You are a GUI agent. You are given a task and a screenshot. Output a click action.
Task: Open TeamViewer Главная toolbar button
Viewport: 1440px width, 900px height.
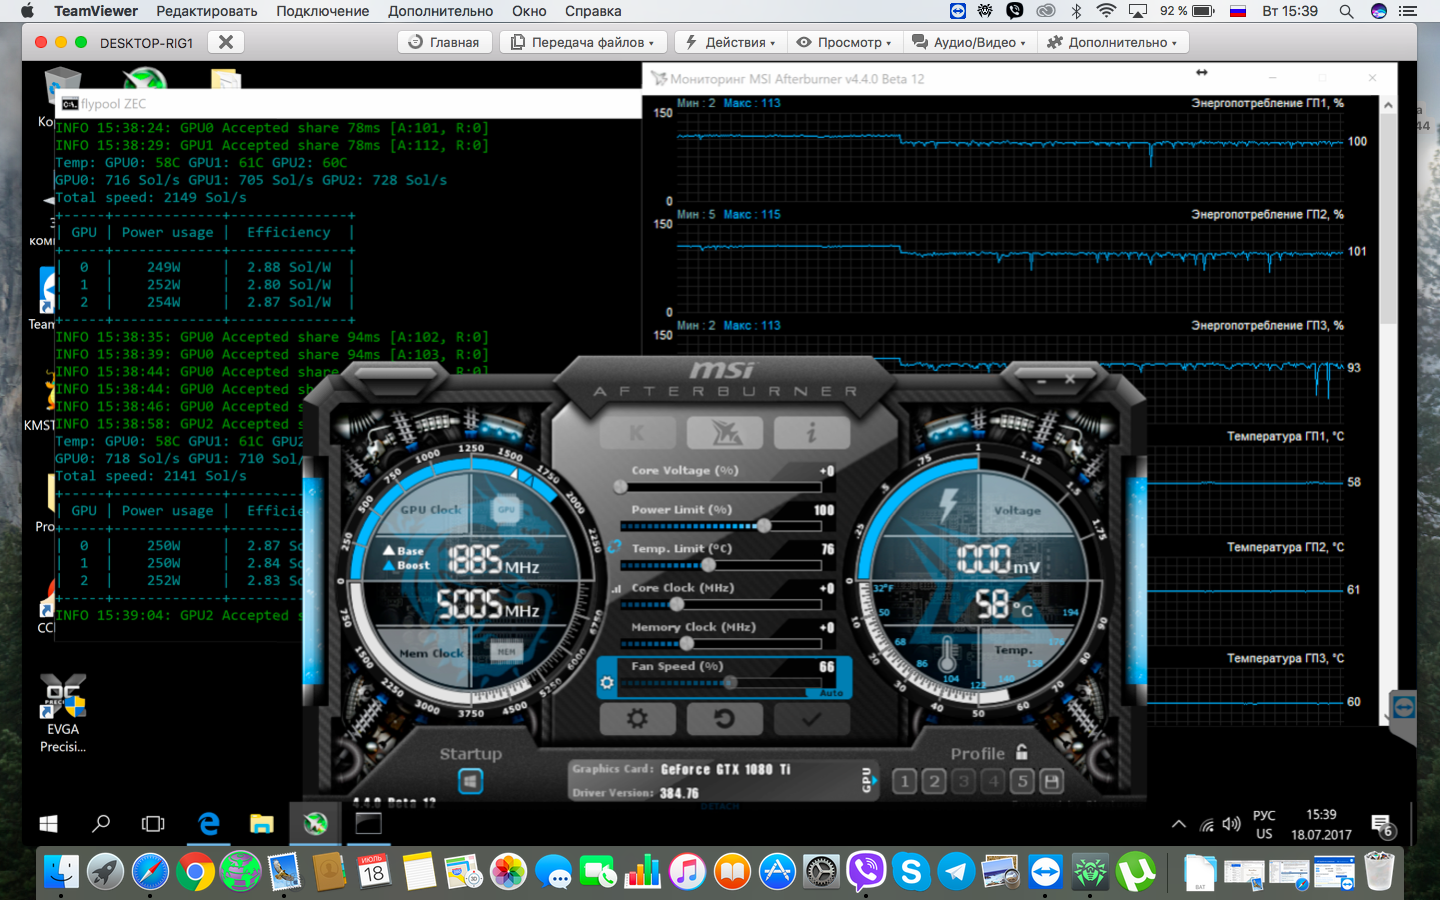point(444,42)
